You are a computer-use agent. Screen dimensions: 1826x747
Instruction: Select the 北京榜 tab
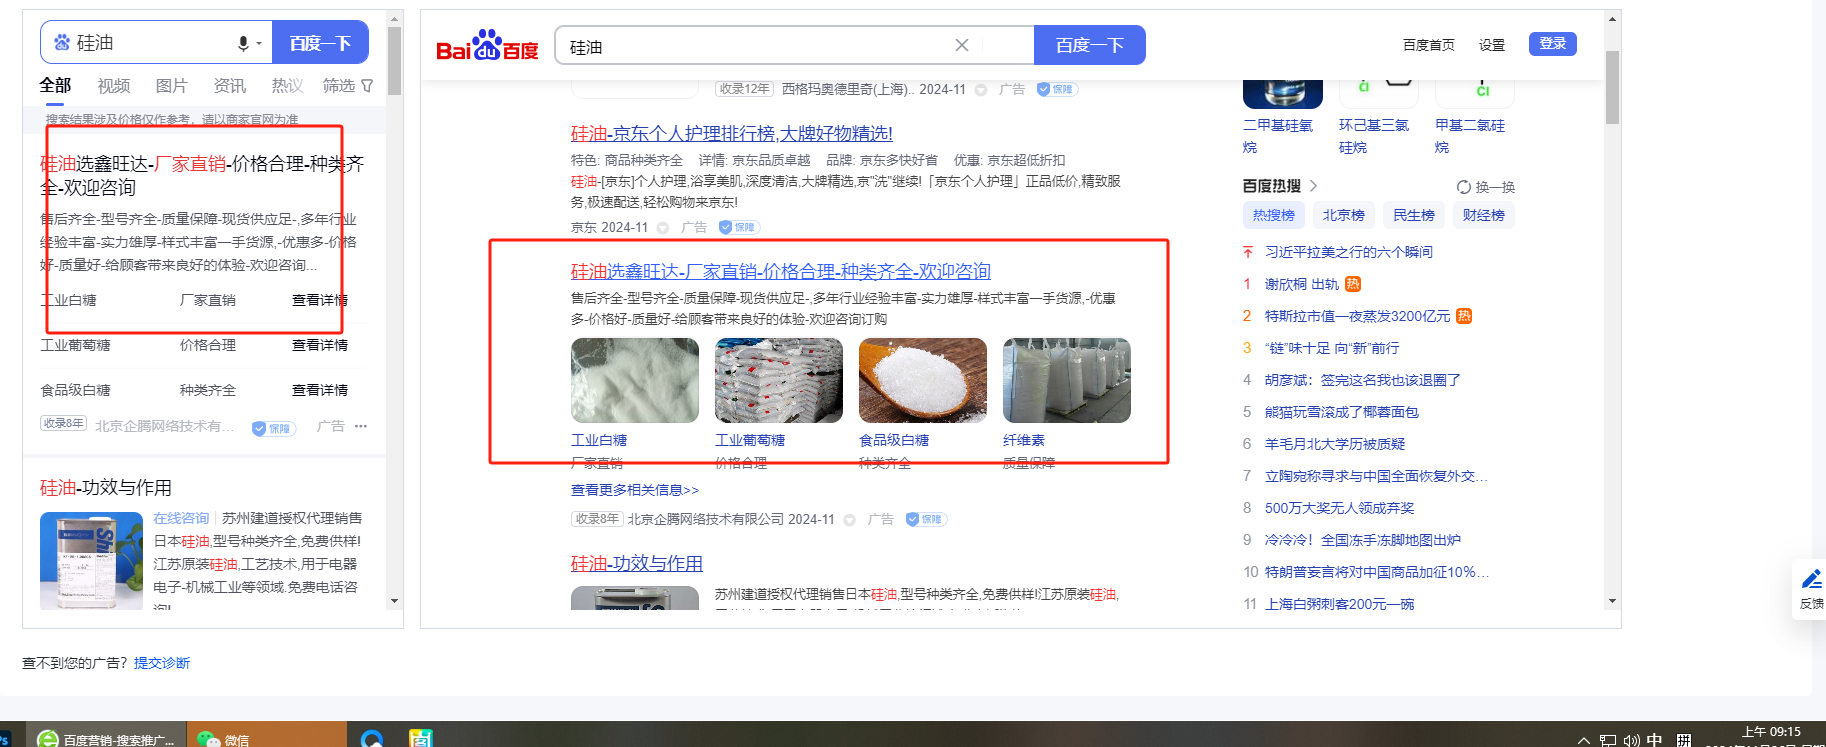point(1344,215)
